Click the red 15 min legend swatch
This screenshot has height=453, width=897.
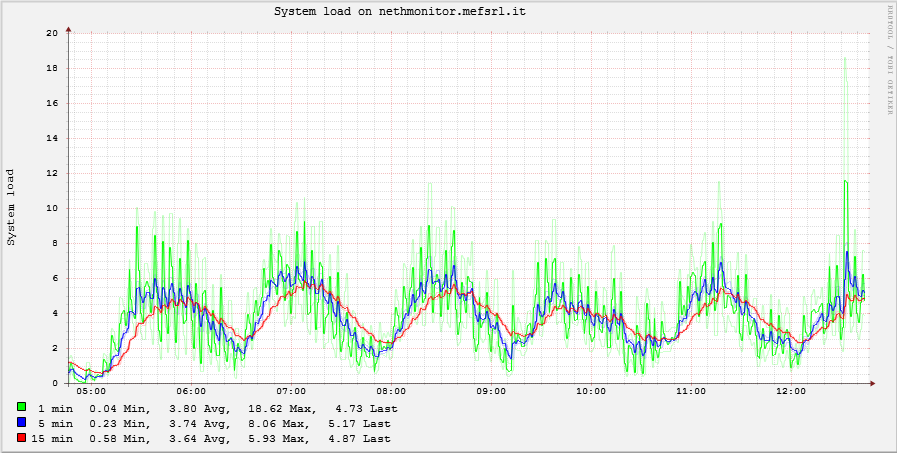tap(21, 438)
